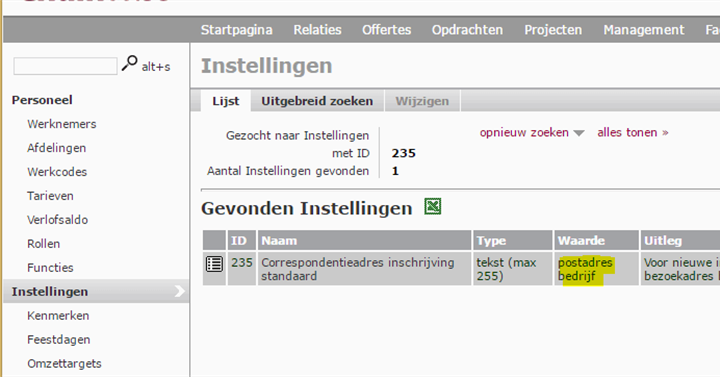720x377 pixels.
Task: Open Feestdagen in the sidebar
Action: (x=58, y=339)
